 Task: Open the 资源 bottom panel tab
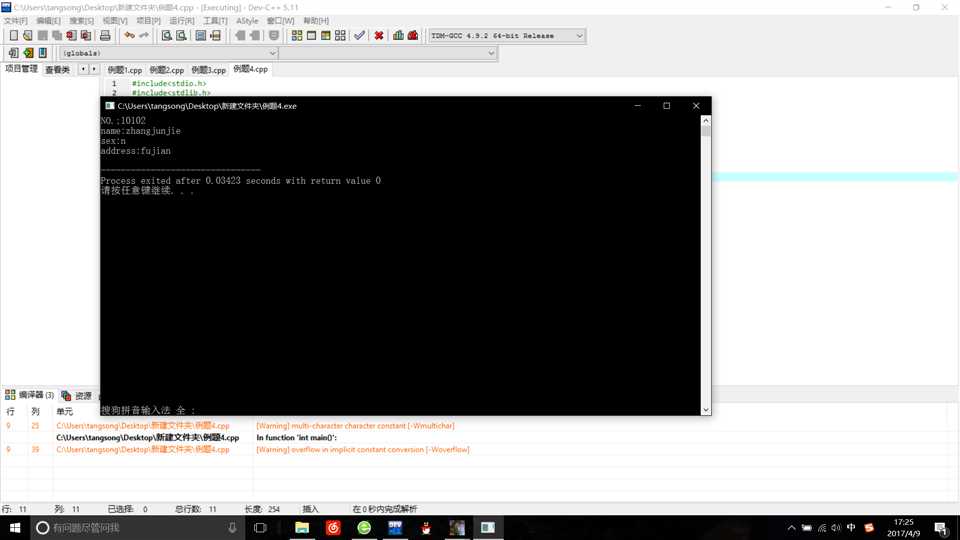(77, 396)
